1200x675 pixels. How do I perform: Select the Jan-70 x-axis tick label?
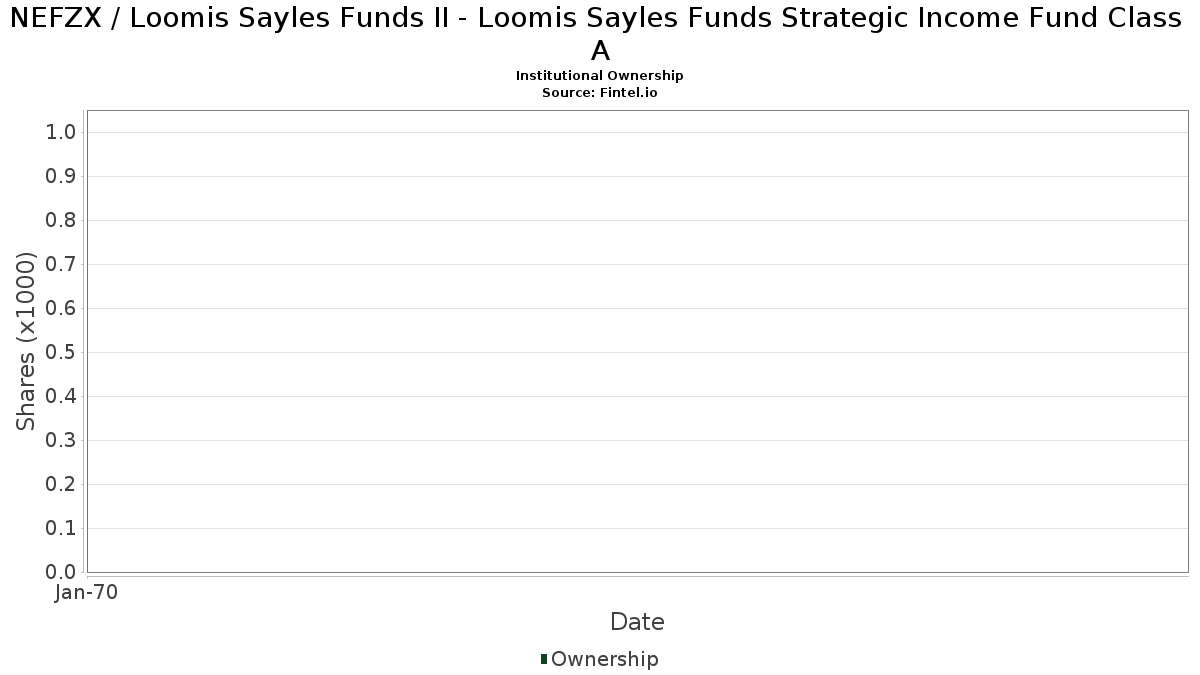pyautogui.click(x=87, y=593)
